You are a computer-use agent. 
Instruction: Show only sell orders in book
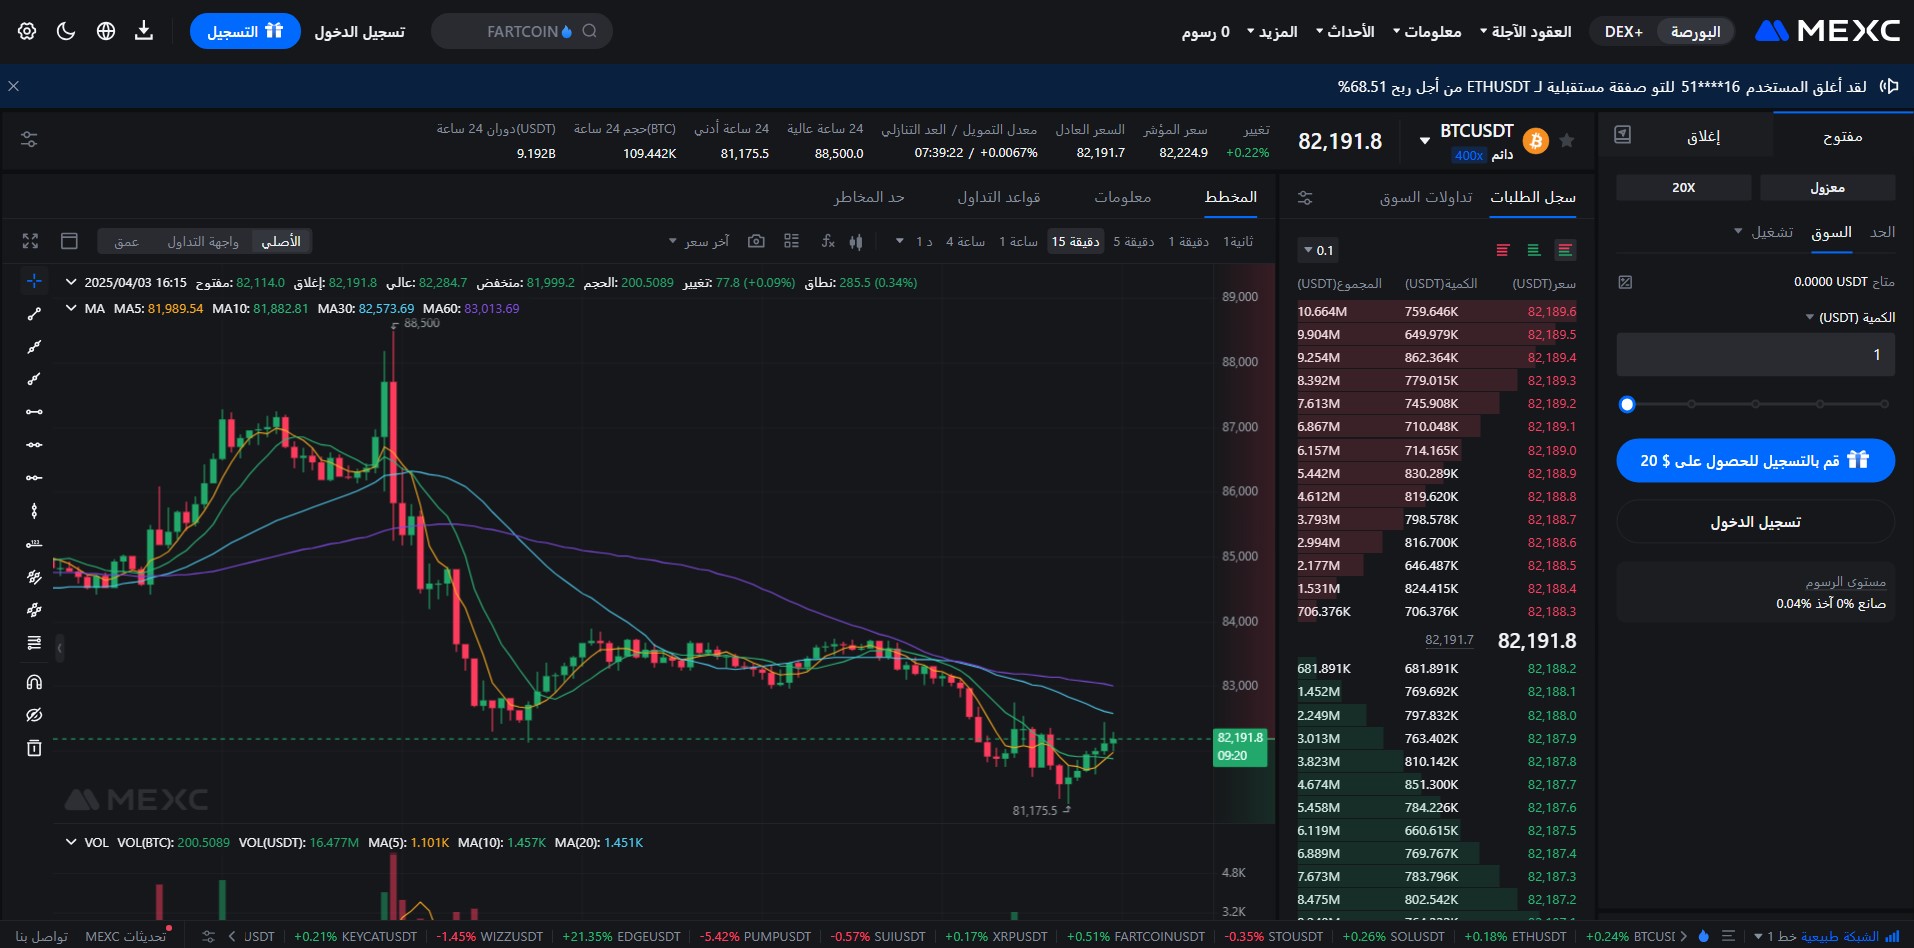[1503, 250]
